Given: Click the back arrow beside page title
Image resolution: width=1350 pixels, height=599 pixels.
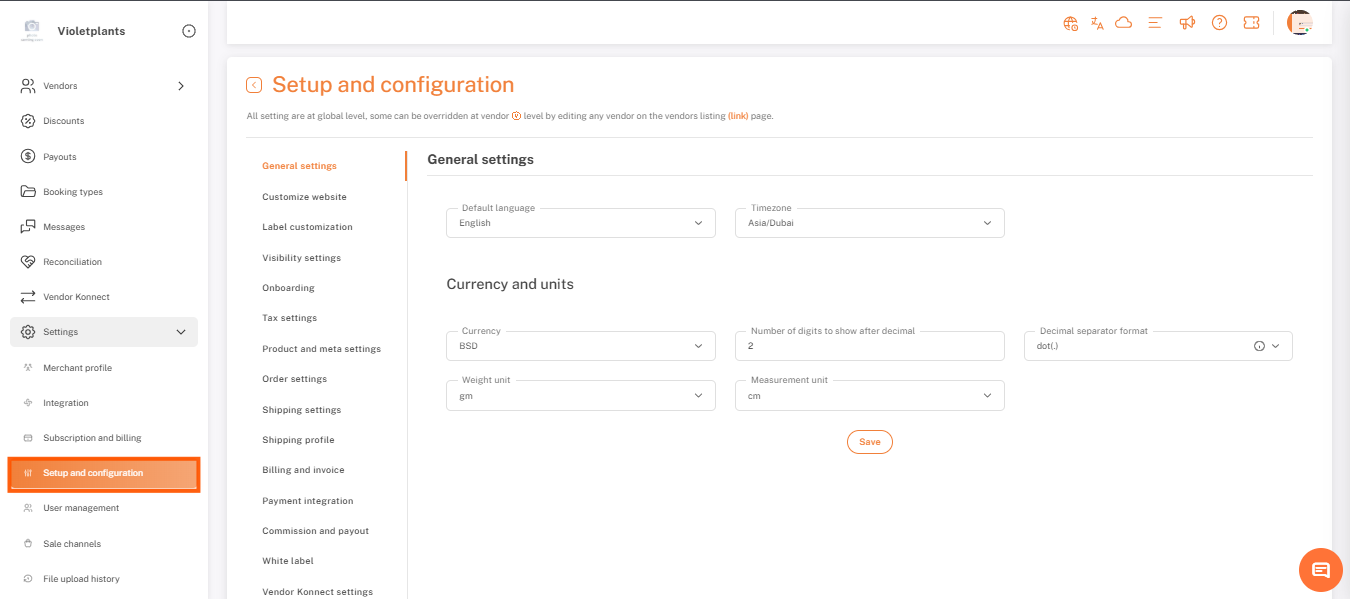Looking at the screenshot, I should point(254,86).
